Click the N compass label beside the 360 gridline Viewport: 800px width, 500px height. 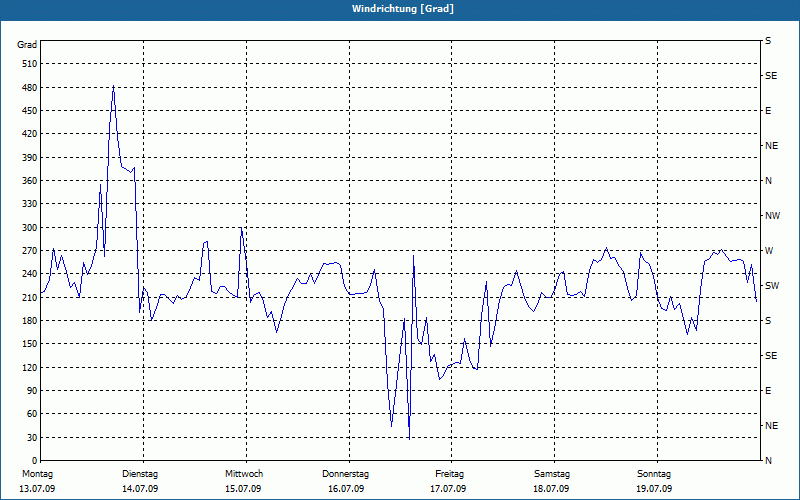coord(768,181)
